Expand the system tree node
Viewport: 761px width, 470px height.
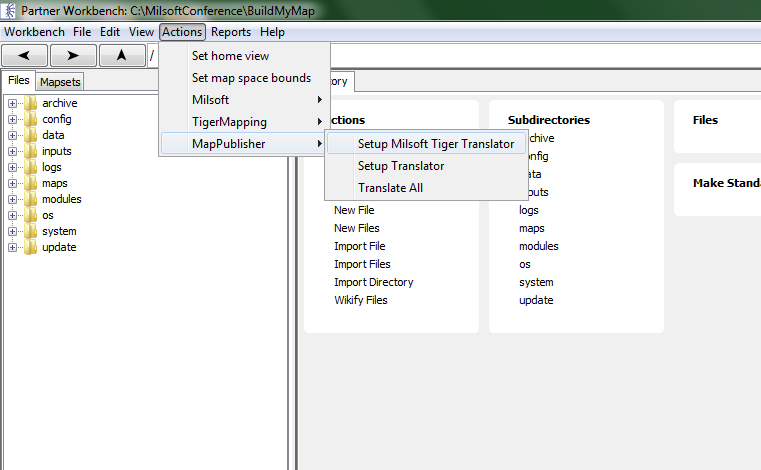pos(12,232)
